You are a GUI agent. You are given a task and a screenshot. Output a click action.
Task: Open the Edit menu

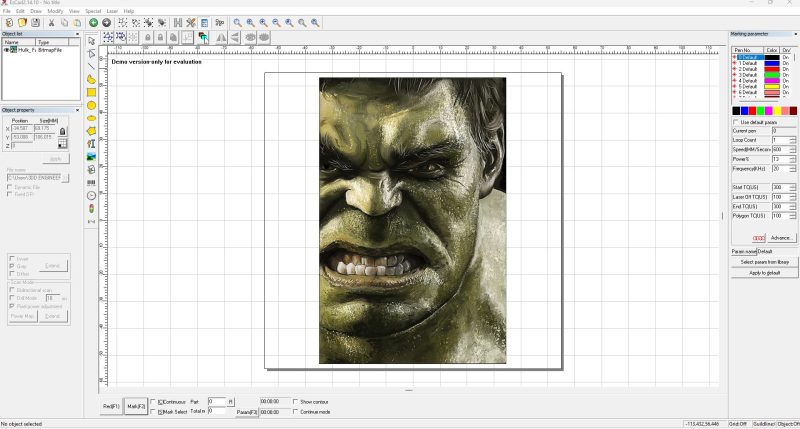pyautogui.click(x=20, y=11)
